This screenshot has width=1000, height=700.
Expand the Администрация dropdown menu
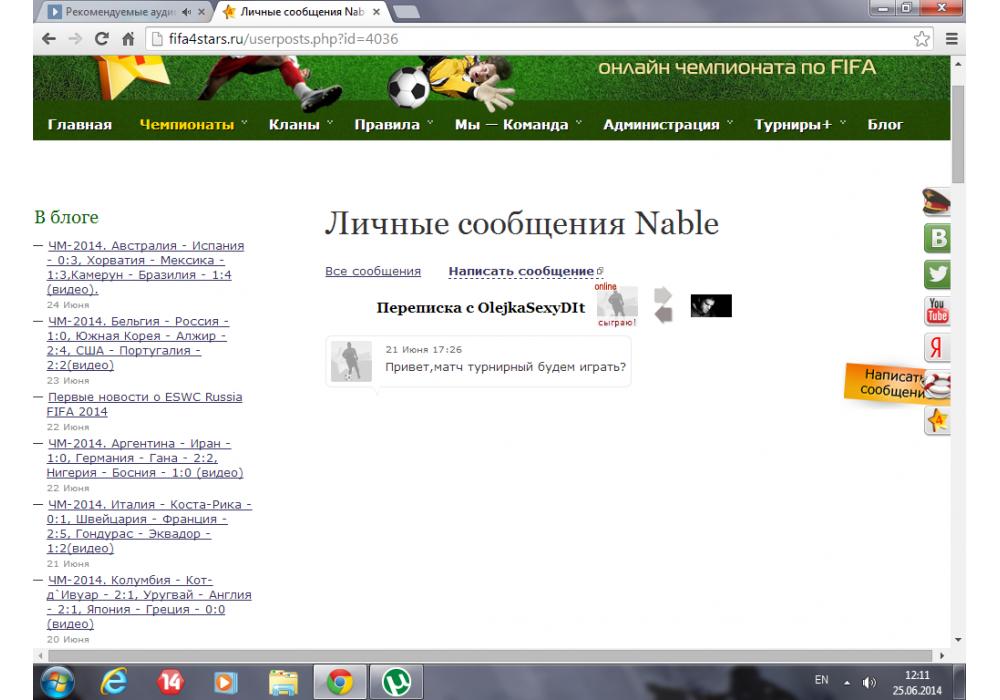click(667, 125)
